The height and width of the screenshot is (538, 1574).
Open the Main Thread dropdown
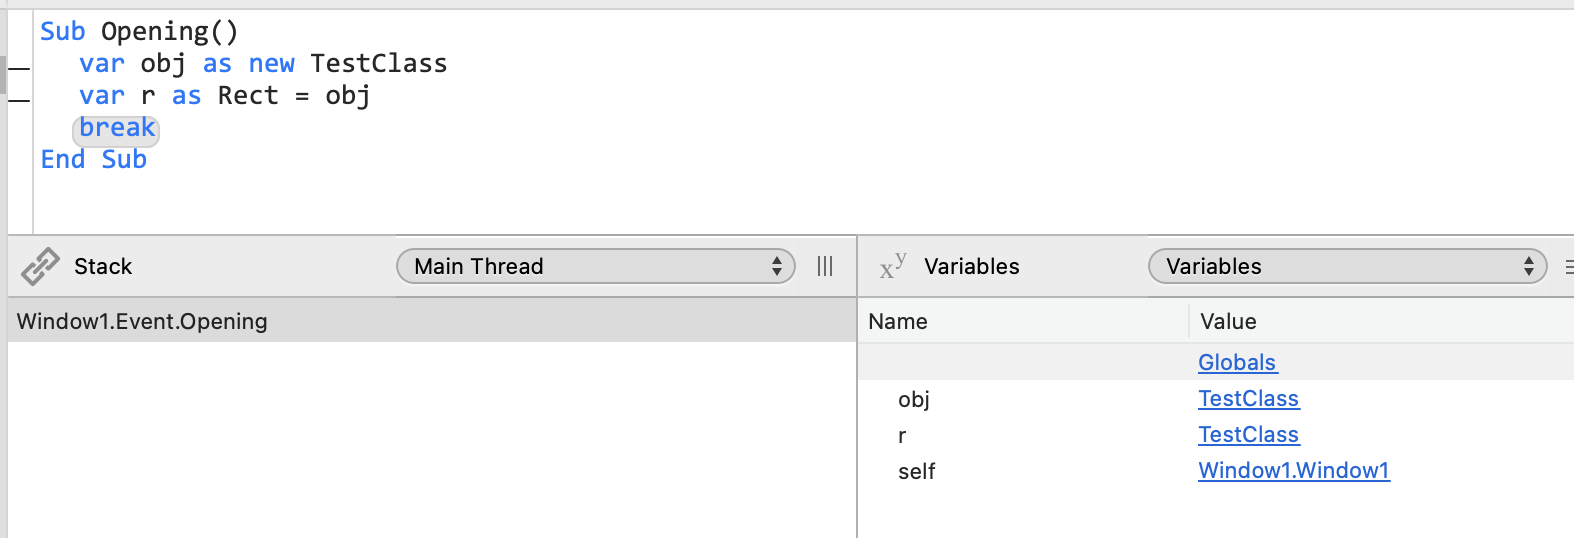[596, 266]
